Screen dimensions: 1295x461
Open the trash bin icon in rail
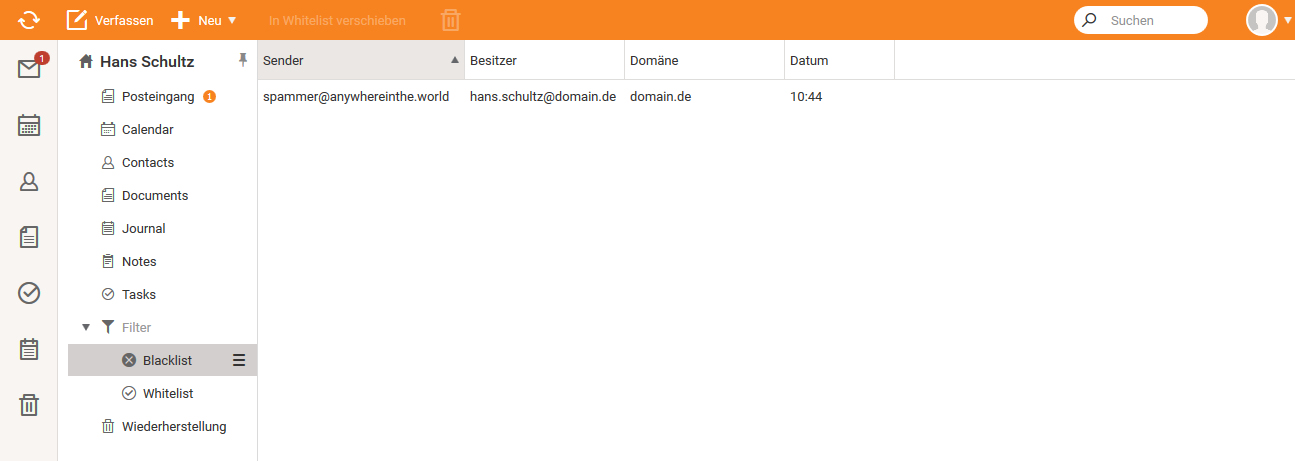29,405
